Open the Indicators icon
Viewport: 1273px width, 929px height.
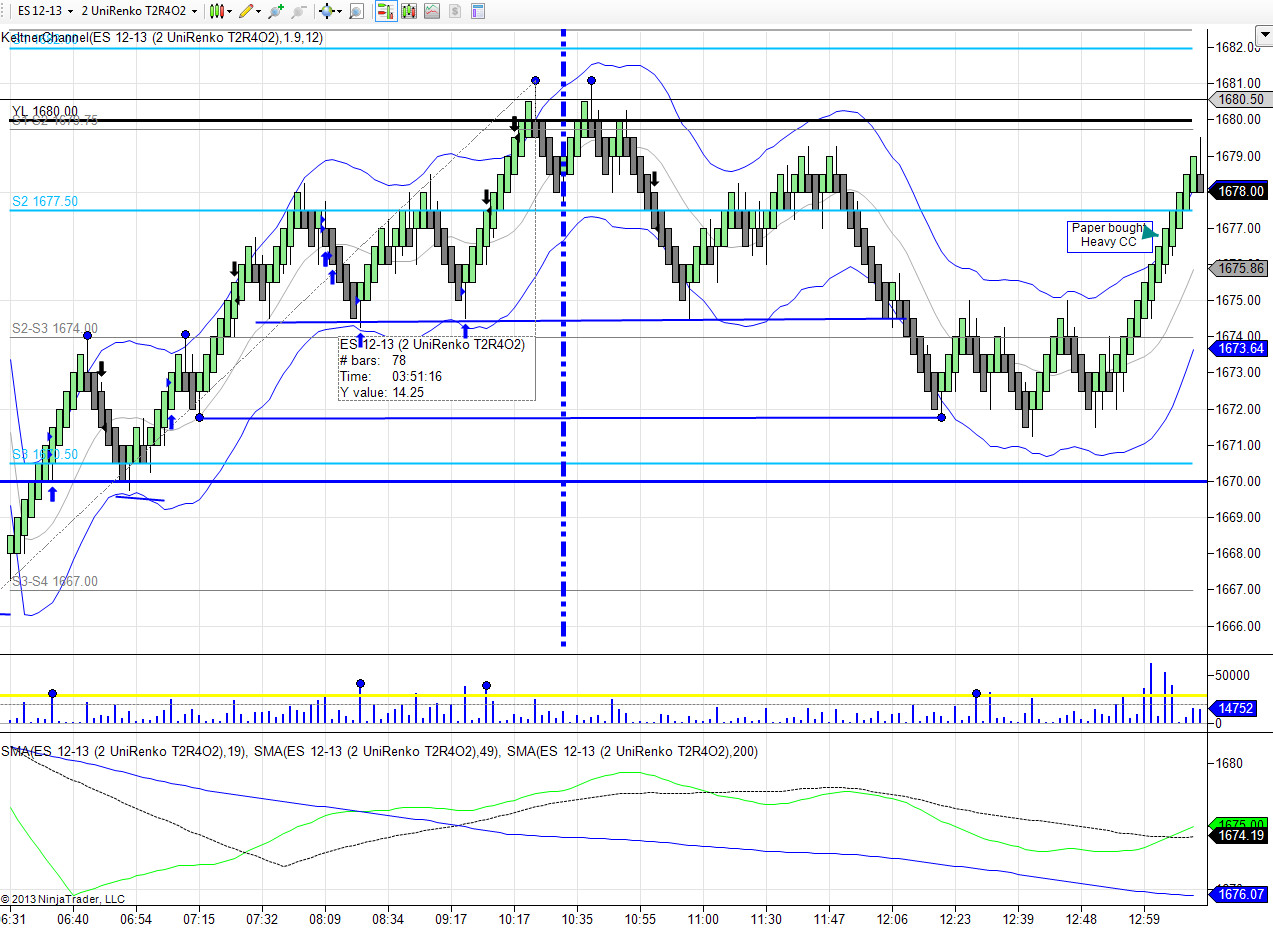pyautogui.click(x=432, y=11)
